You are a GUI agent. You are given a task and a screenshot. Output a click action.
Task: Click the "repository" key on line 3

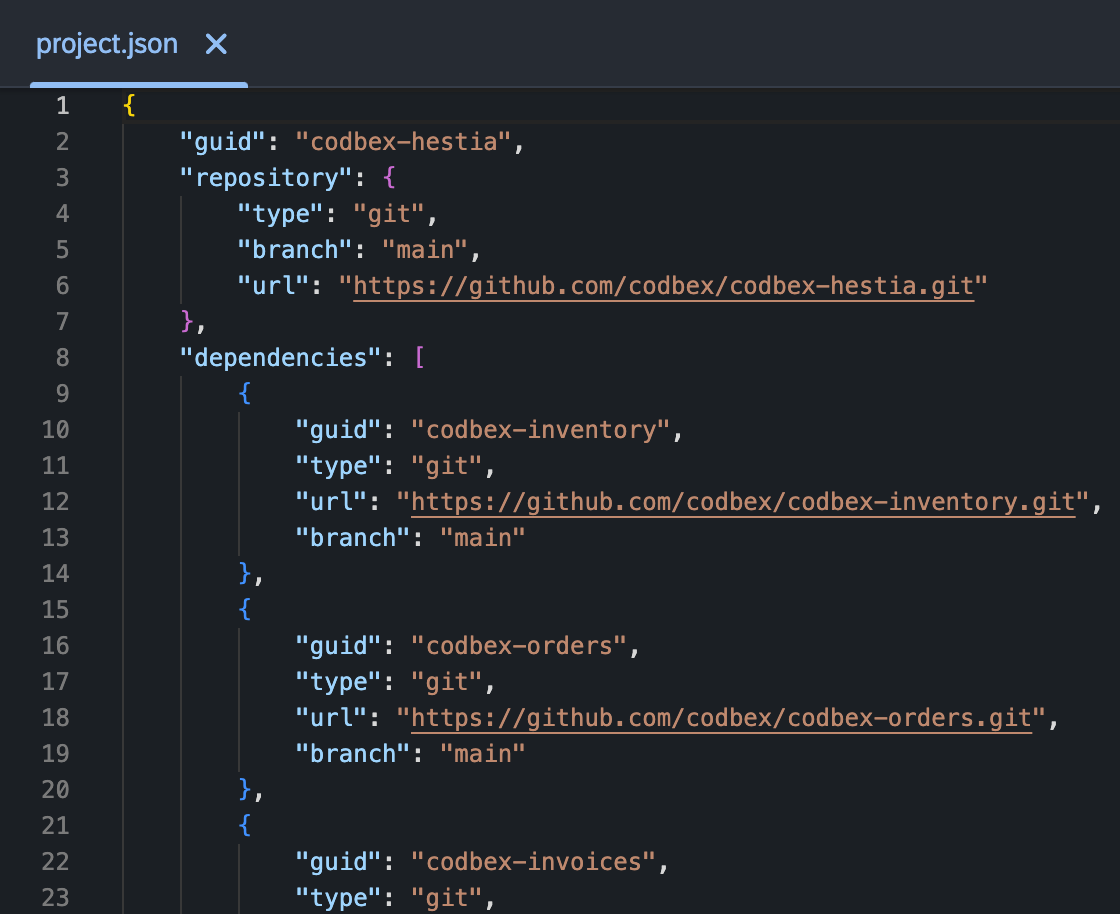(266, 178)
